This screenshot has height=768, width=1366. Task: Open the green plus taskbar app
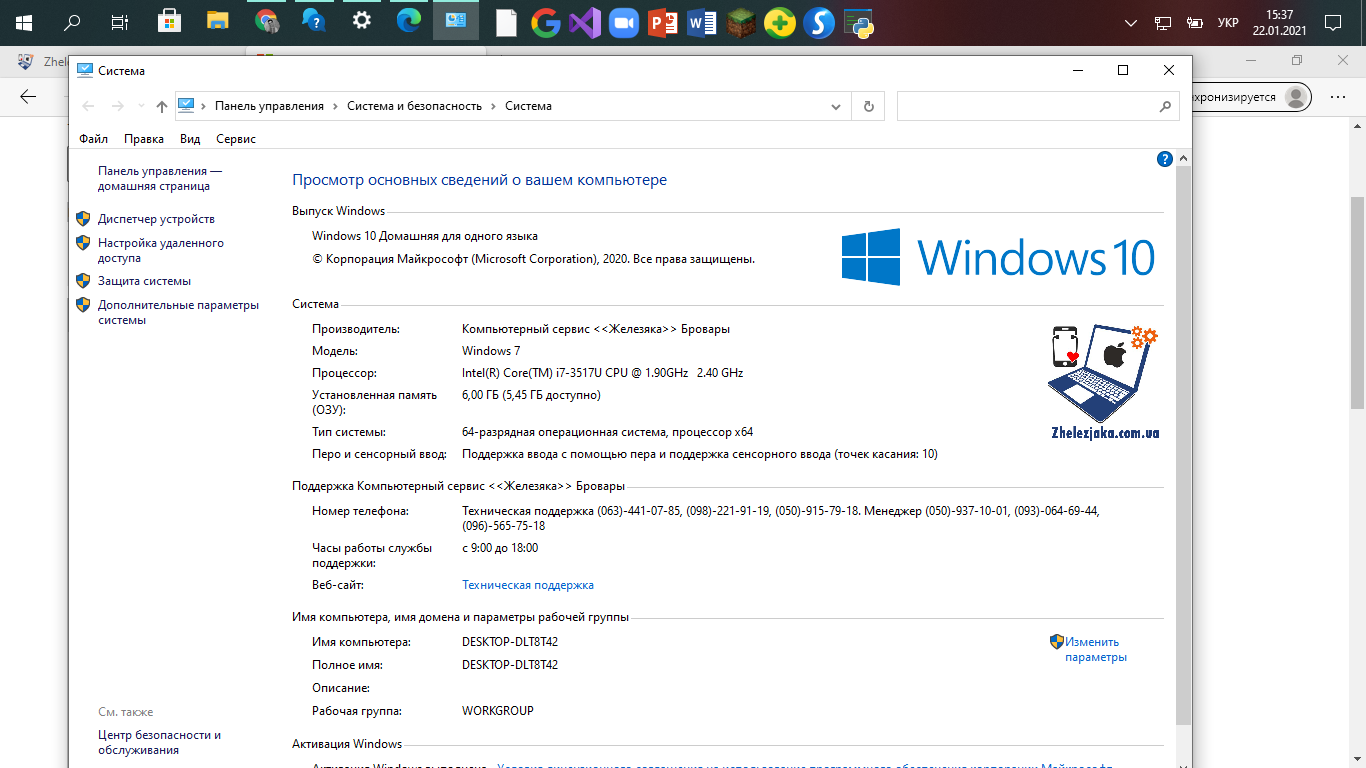coord(780,21)
